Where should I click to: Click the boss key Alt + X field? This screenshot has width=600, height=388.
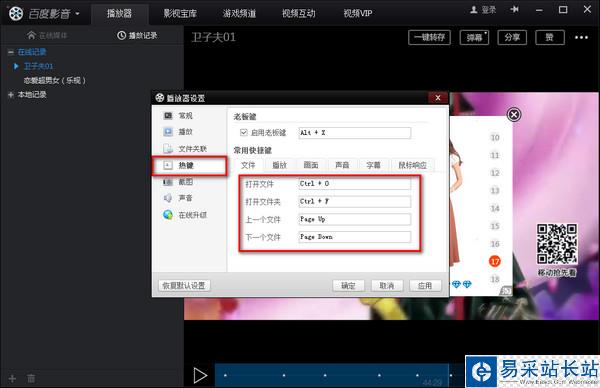(354, 133)
